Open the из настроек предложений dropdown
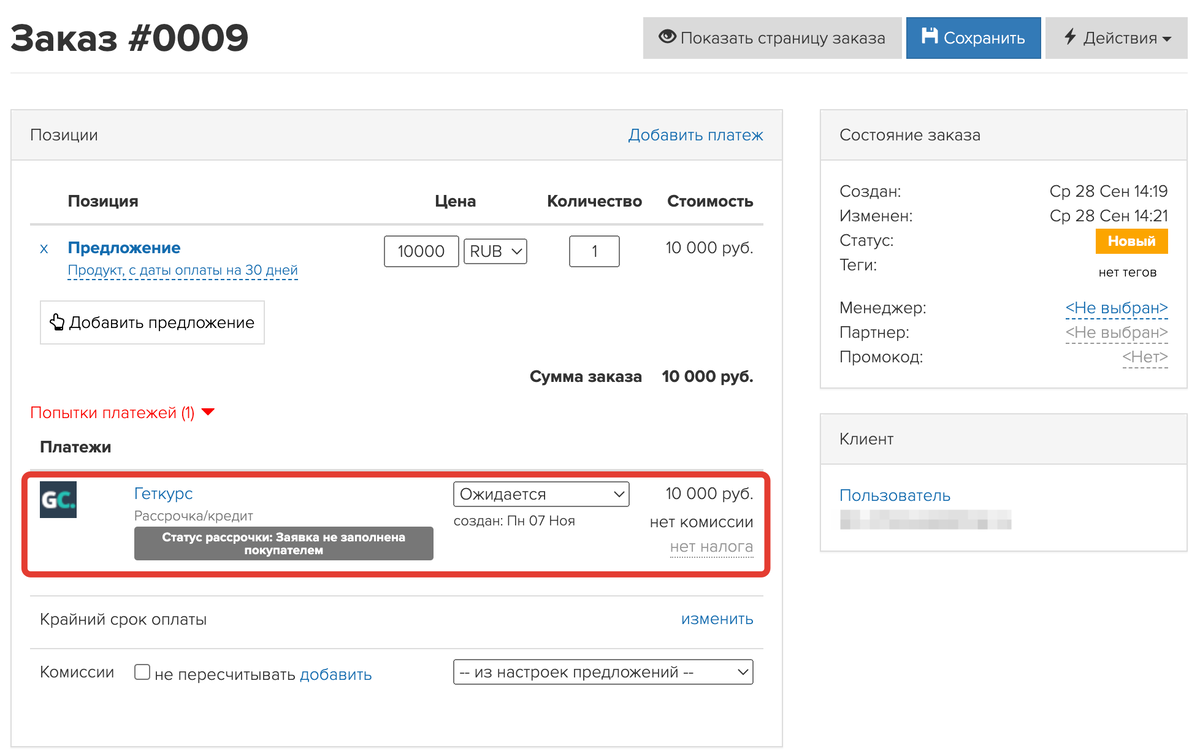 [603, 672]
